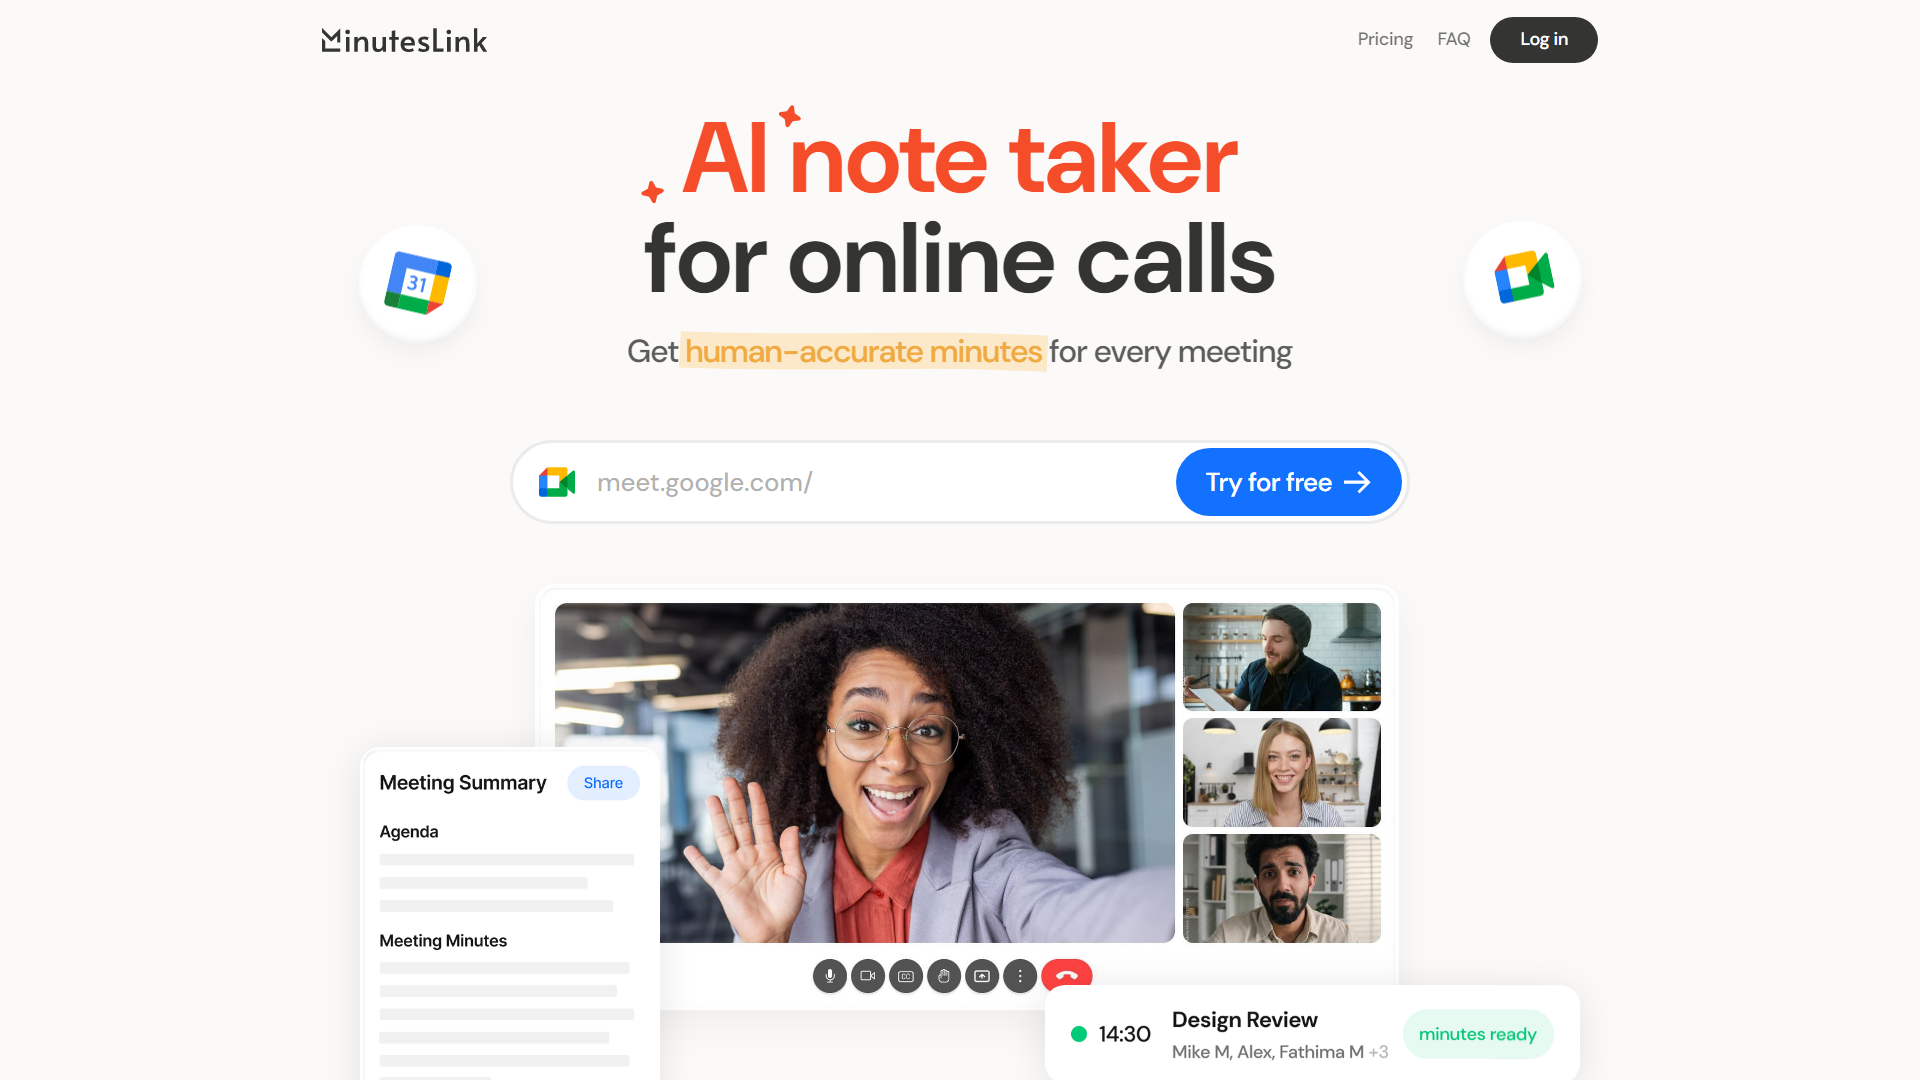Screen dimensions: 1920x1080
Task: Click the Google Meet icon in input field
Action: 556,481
